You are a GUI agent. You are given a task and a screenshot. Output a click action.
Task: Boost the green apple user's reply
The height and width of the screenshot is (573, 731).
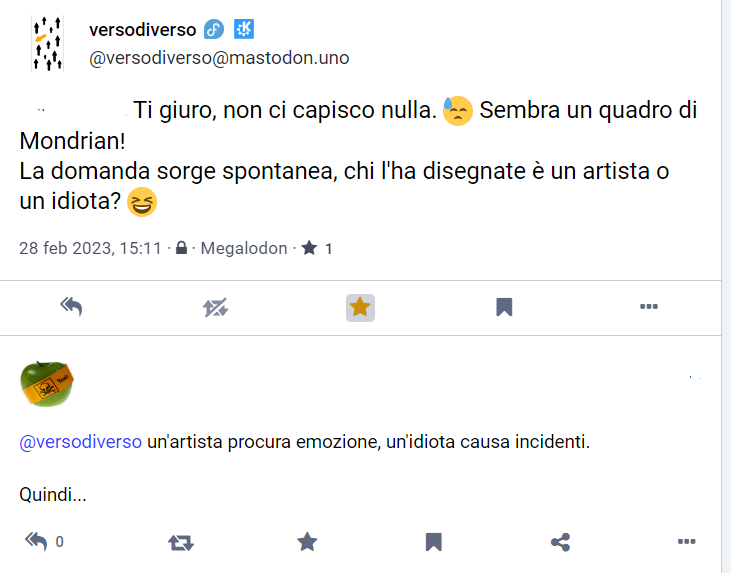[x=181, y=542]
